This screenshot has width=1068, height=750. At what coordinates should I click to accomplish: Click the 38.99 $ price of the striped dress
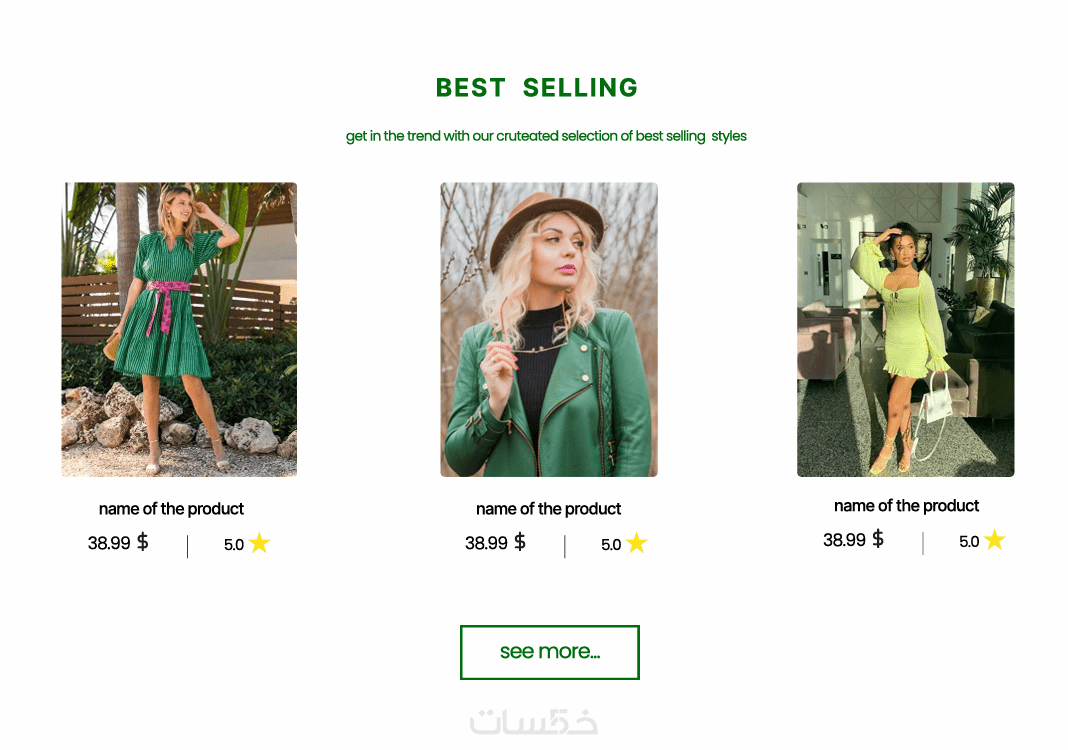point(118,543)
